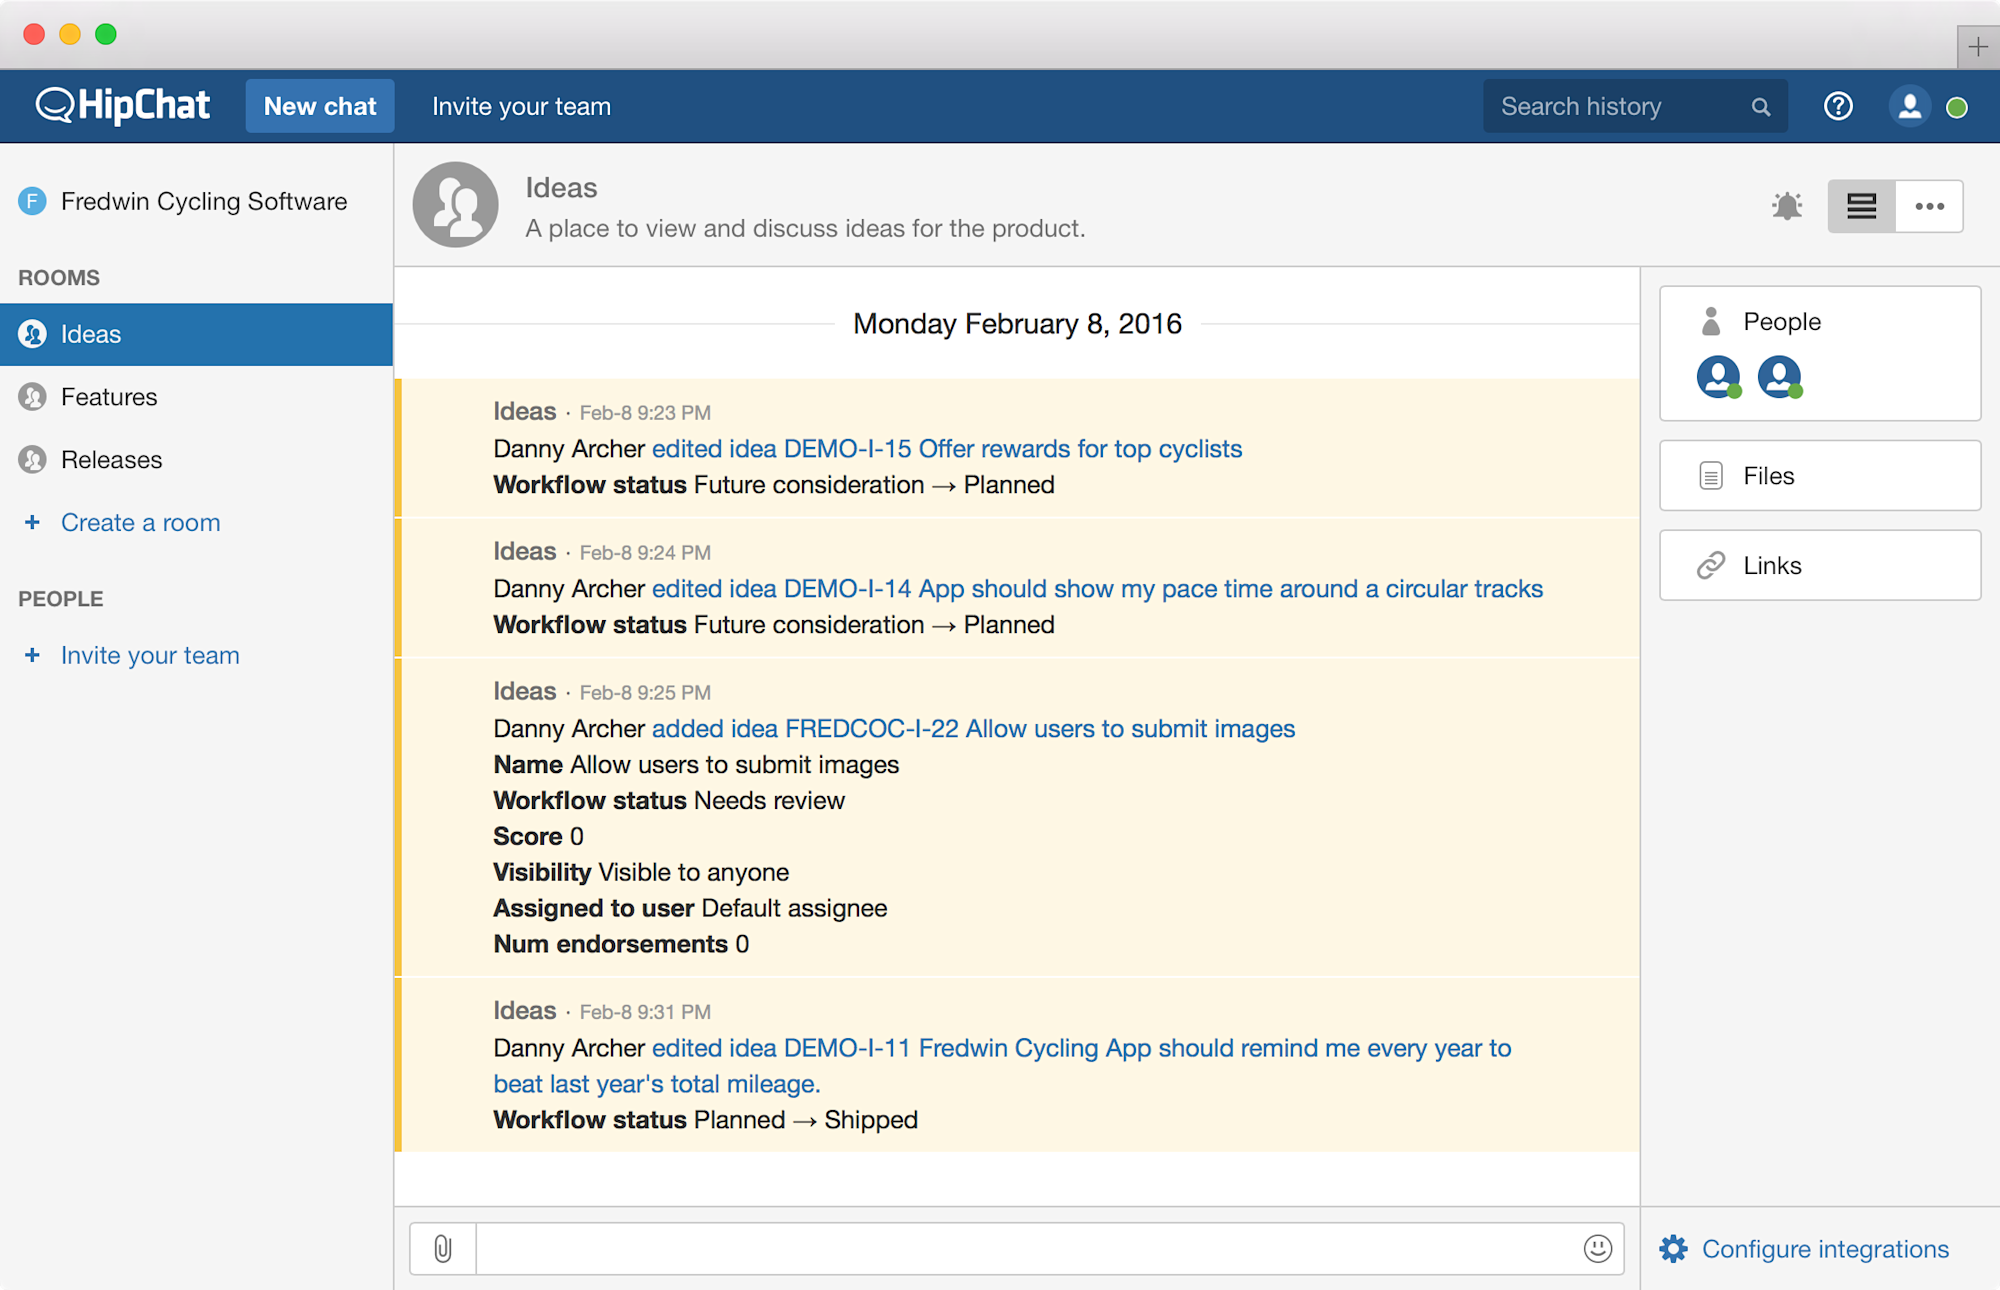Click the search magnifier icon

(1761, 107)
